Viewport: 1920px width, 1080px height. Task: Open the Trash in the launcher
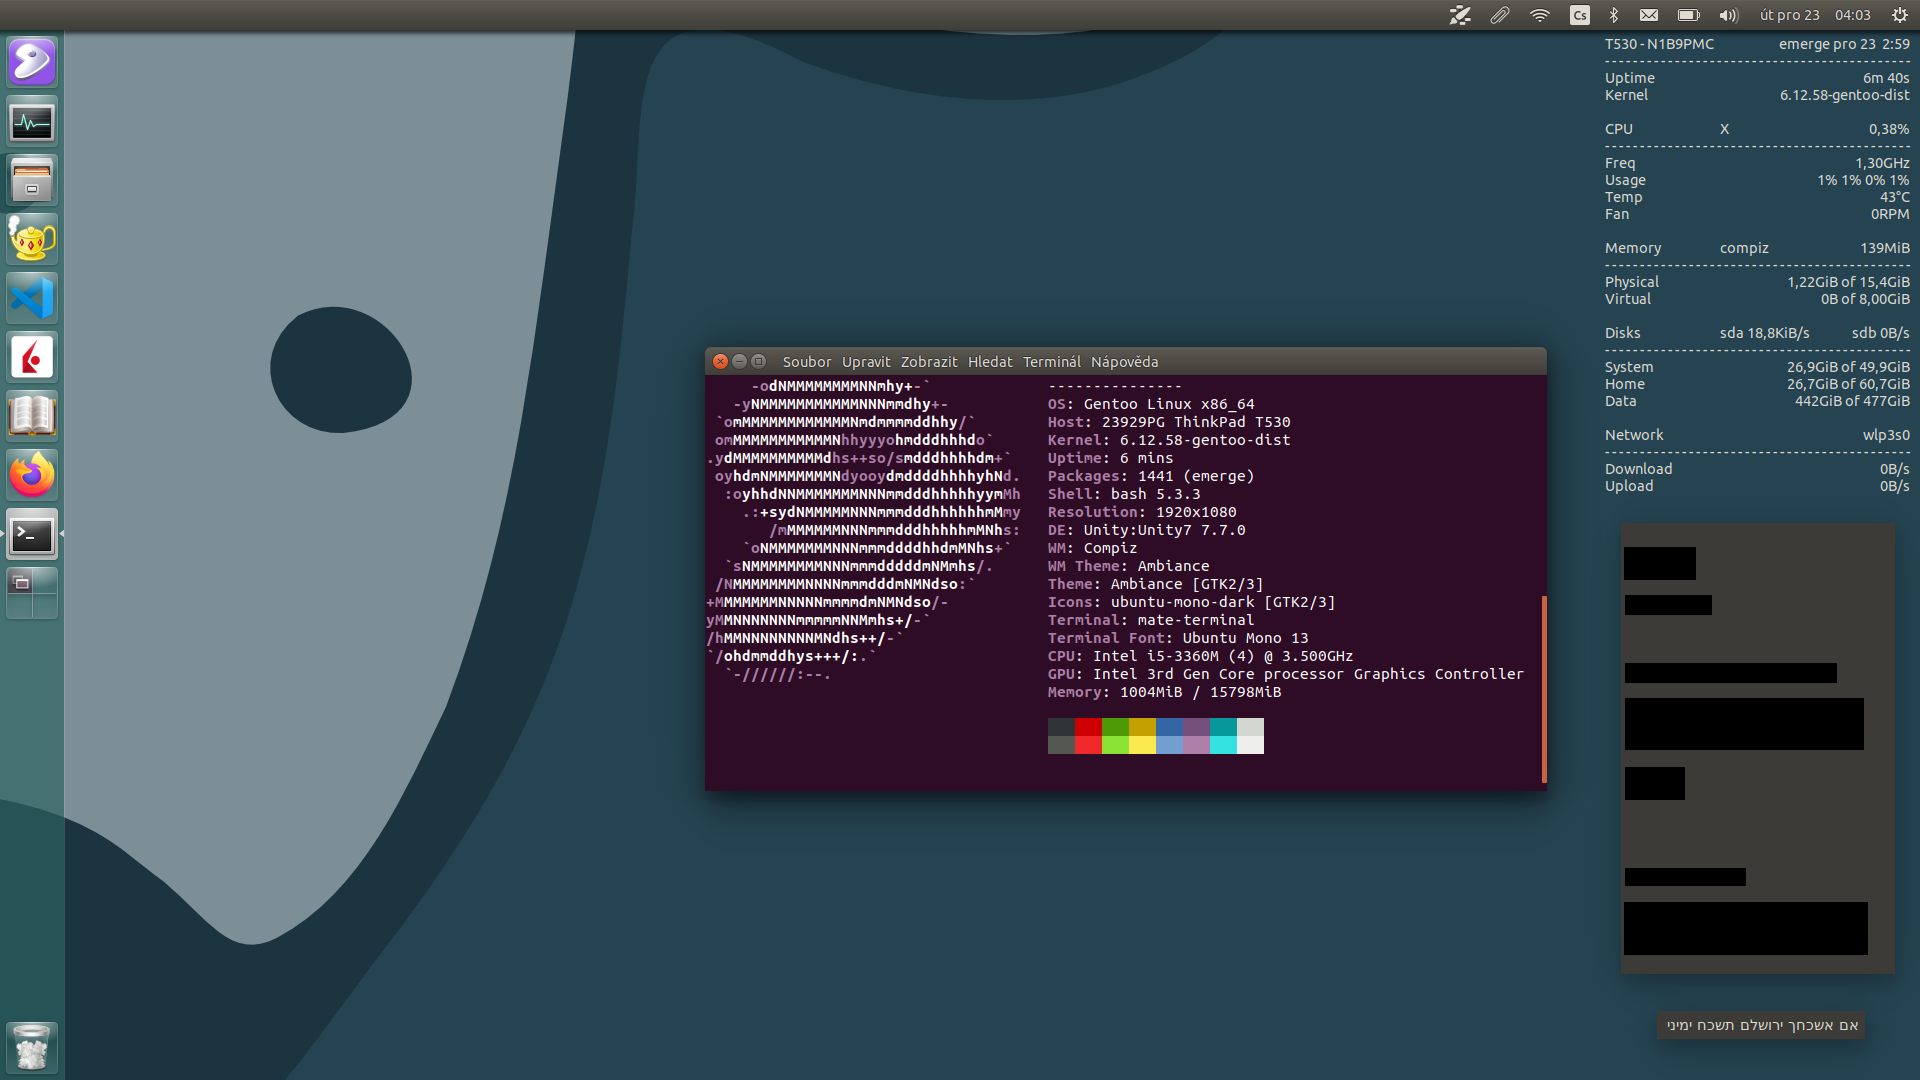[x=32, y=1048]
